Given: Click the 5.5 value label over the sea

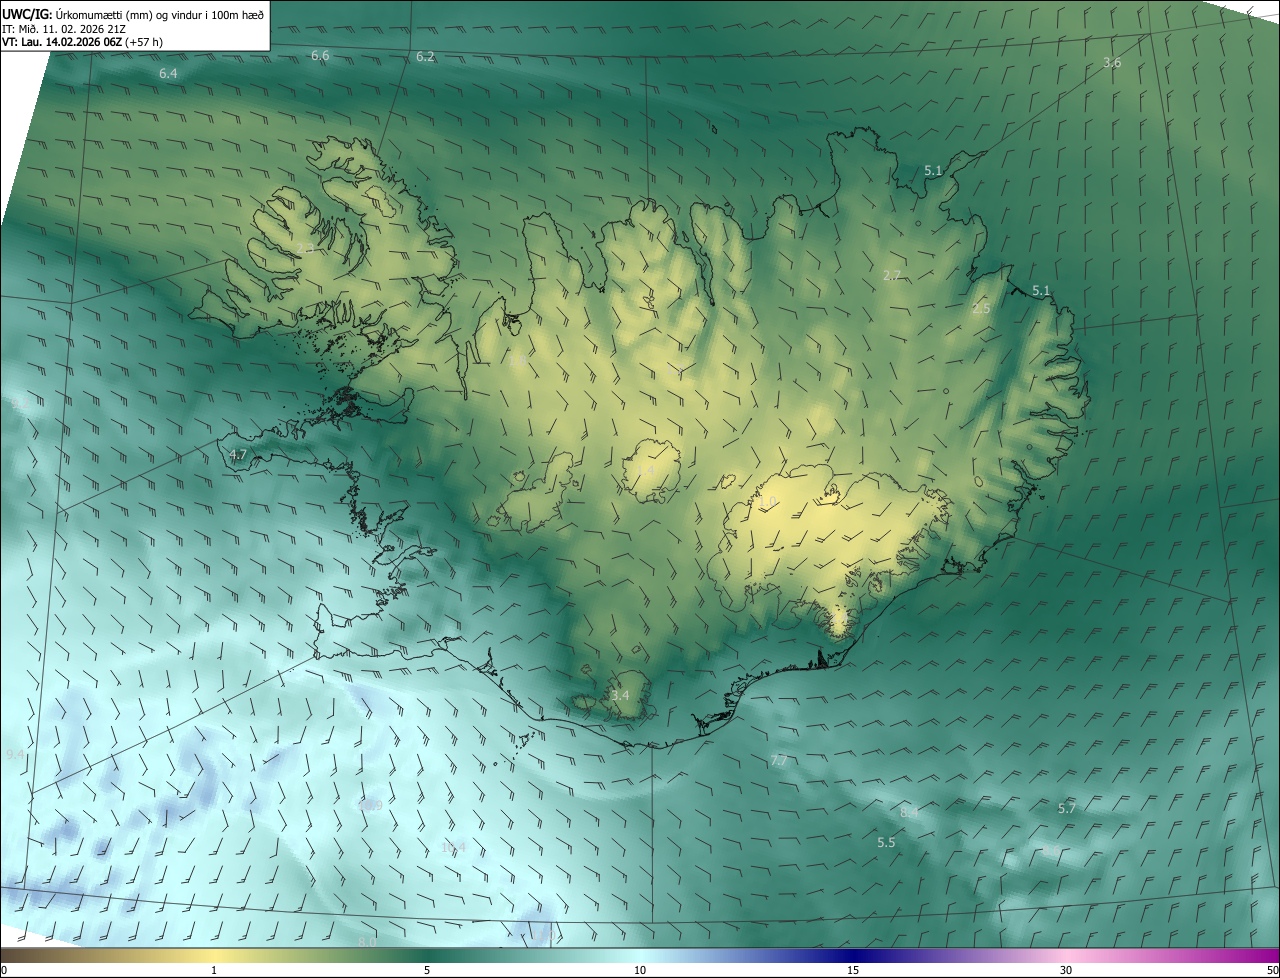Looking at the screenshot, I should point(886,843).
